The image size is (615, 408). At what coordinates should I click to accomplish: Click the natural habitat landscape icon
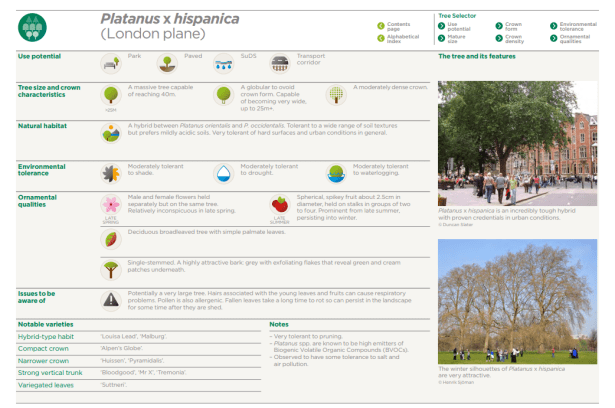pos(112,132)
